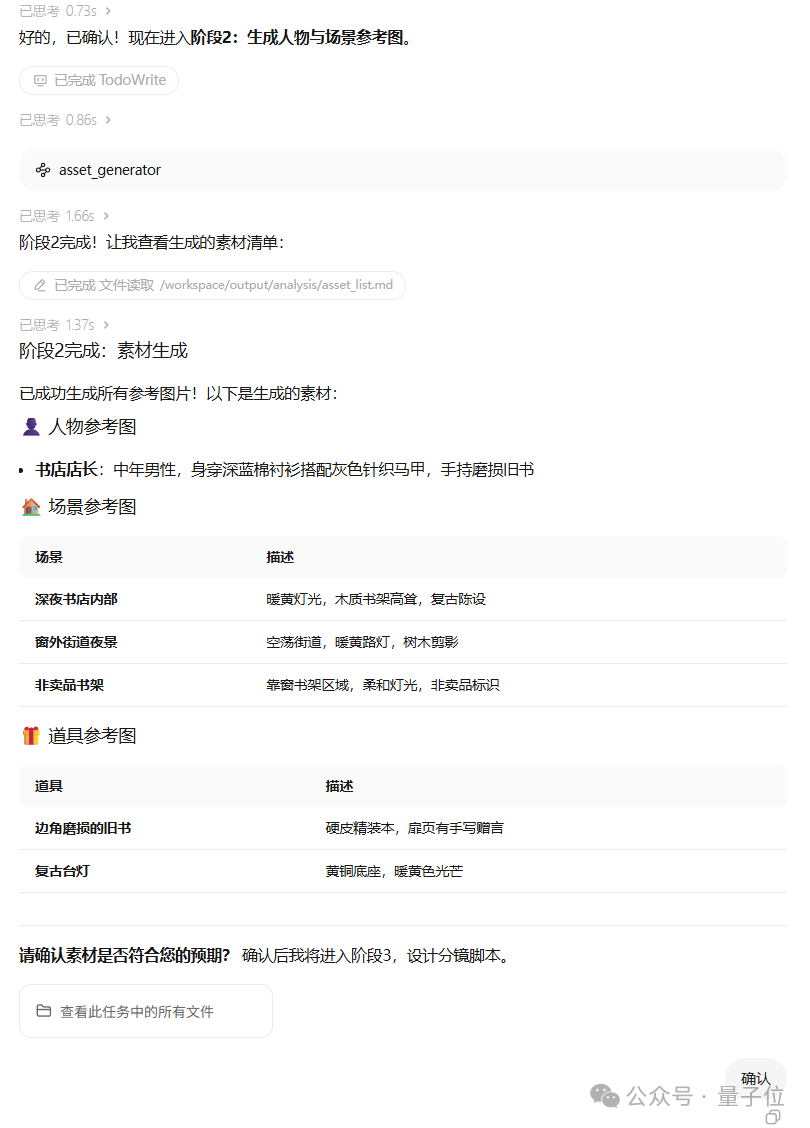Image resolution: width=810 pixels, height=1128 pixels.
Task: Click the folder icon on the files button
Action: coord(41,1010)
